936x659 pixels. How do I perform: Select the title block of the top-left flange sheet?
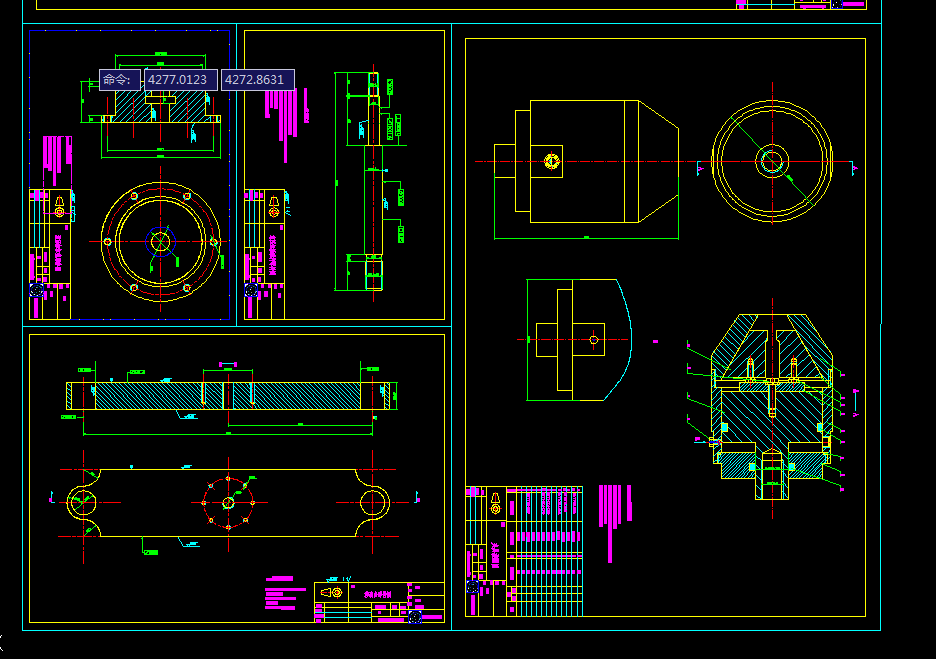tap(50, 254)
